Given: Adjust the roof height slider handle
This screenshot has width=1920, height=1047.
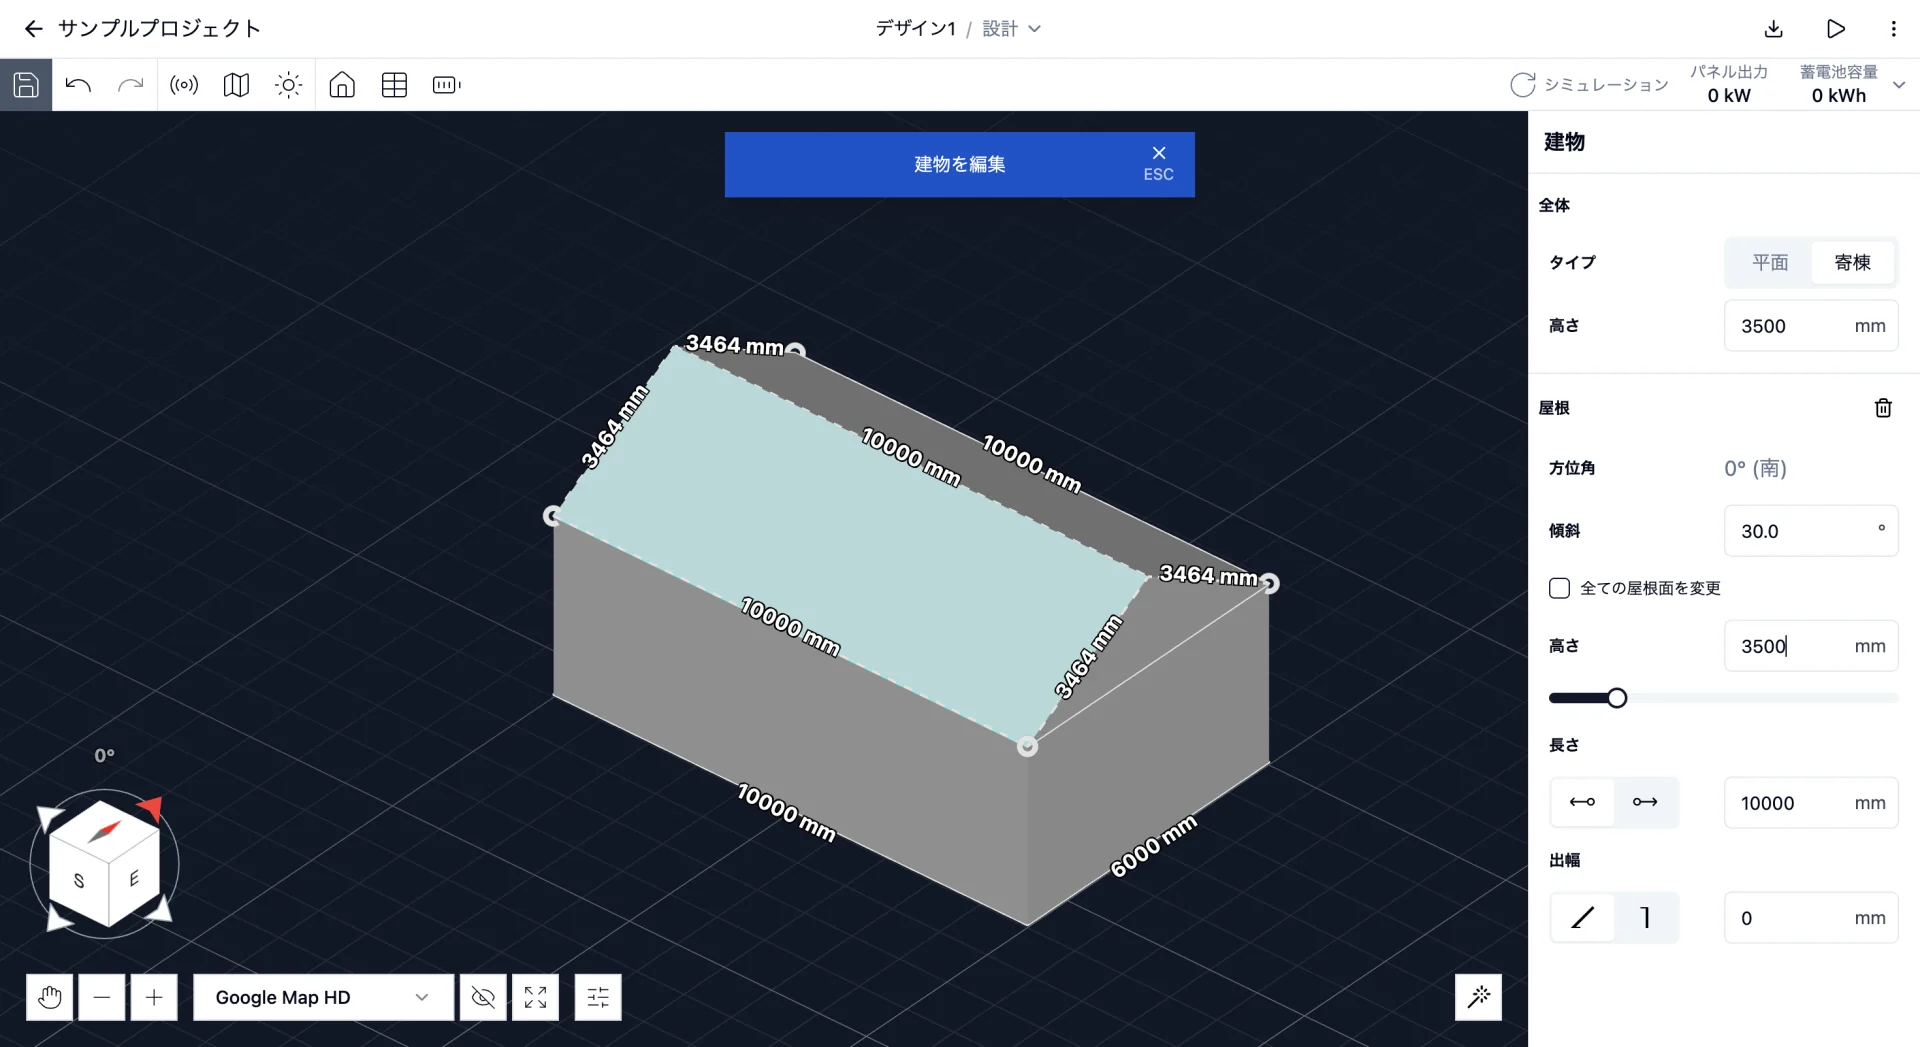Looking at the screenshot, I should click(x=1617, y=698).
